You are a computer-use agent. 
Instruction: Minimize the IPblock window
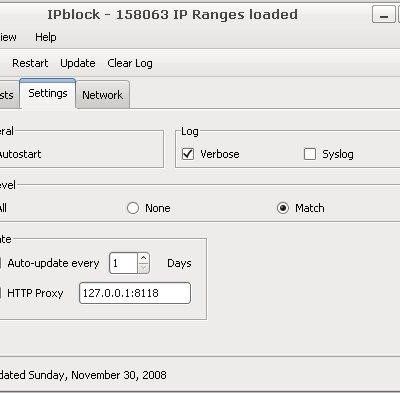point(384,15)
